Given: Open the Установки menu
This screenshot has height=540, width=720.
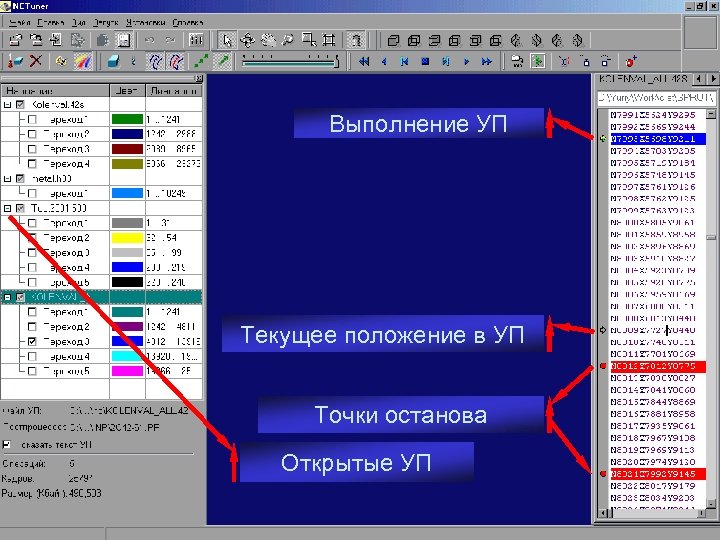Looking at the screenshot, I should click(145, 22).
